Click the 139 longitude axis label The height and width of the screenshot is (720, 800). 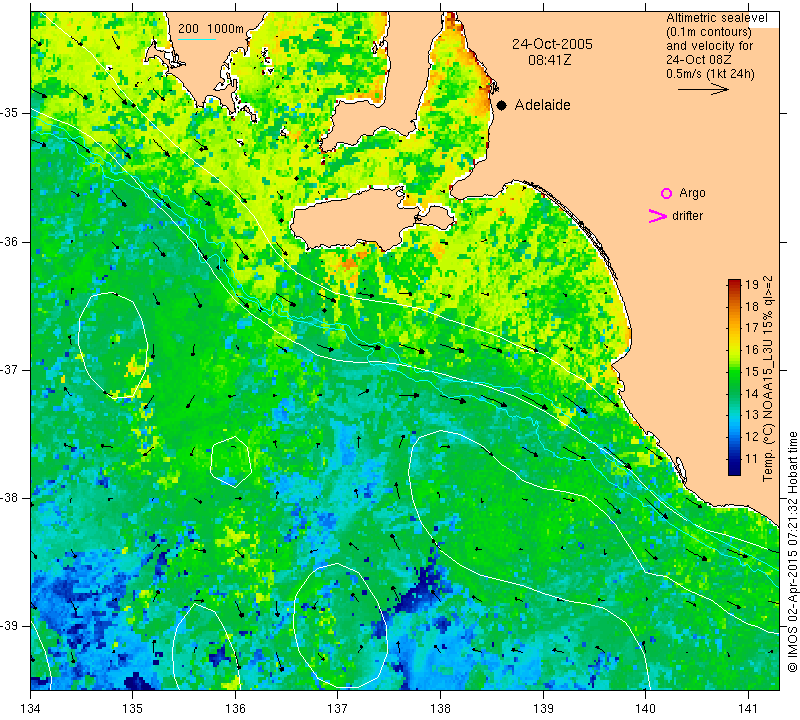(x=543, y=708)
